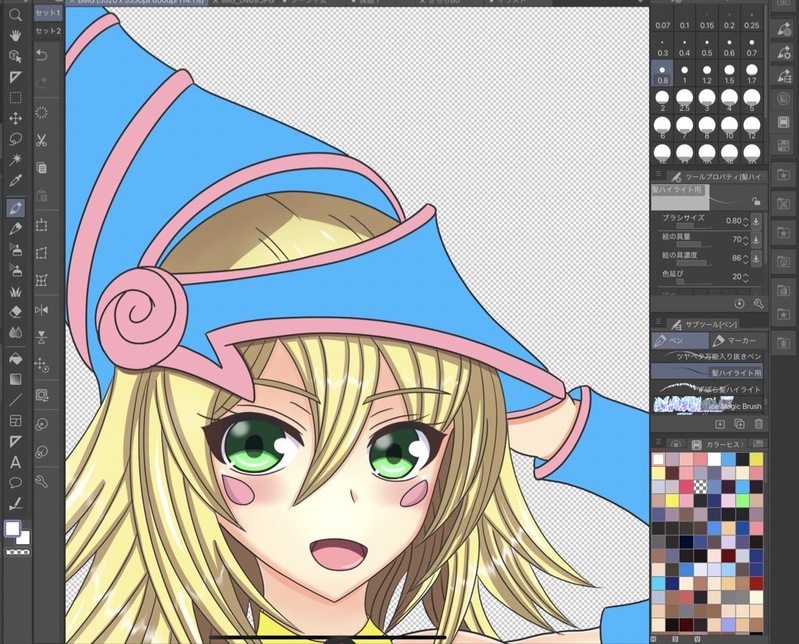
Task: Select the Pencil tool below Pen
Action: pyautogui.click(x=15, y=228)
